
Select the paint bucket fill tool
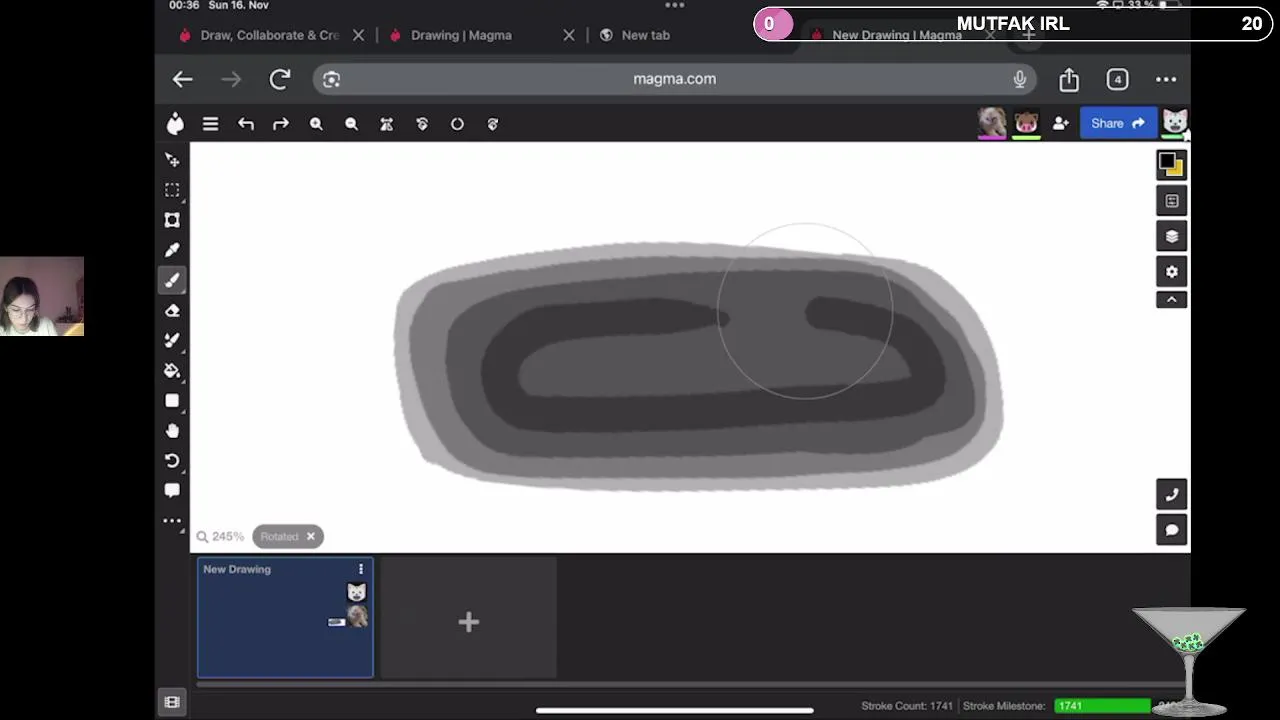click(172, 370)
